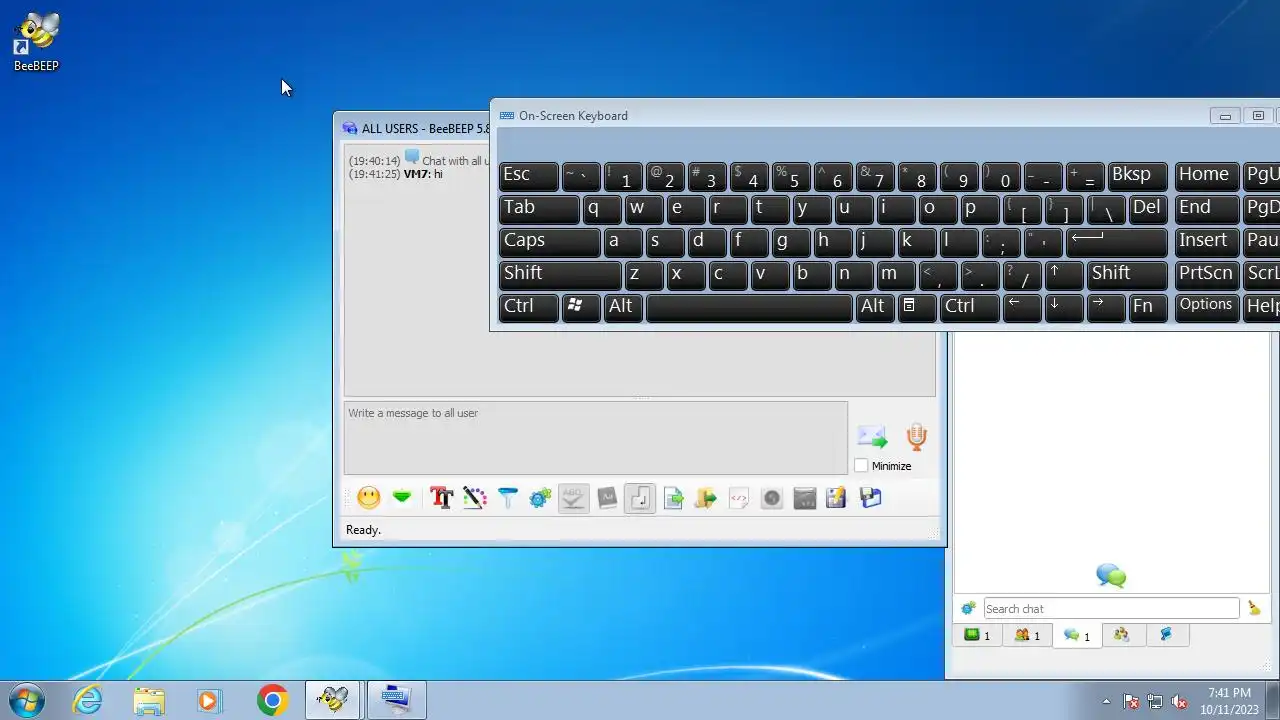Click the green down-arrow icon in chat toolbar

[x=402, y=497]
